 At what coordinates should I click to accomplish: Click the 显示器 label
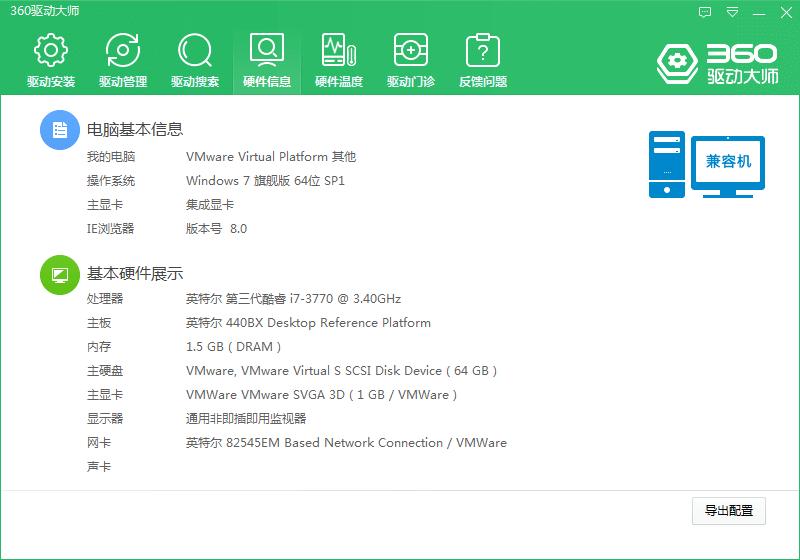coord(105,419)
